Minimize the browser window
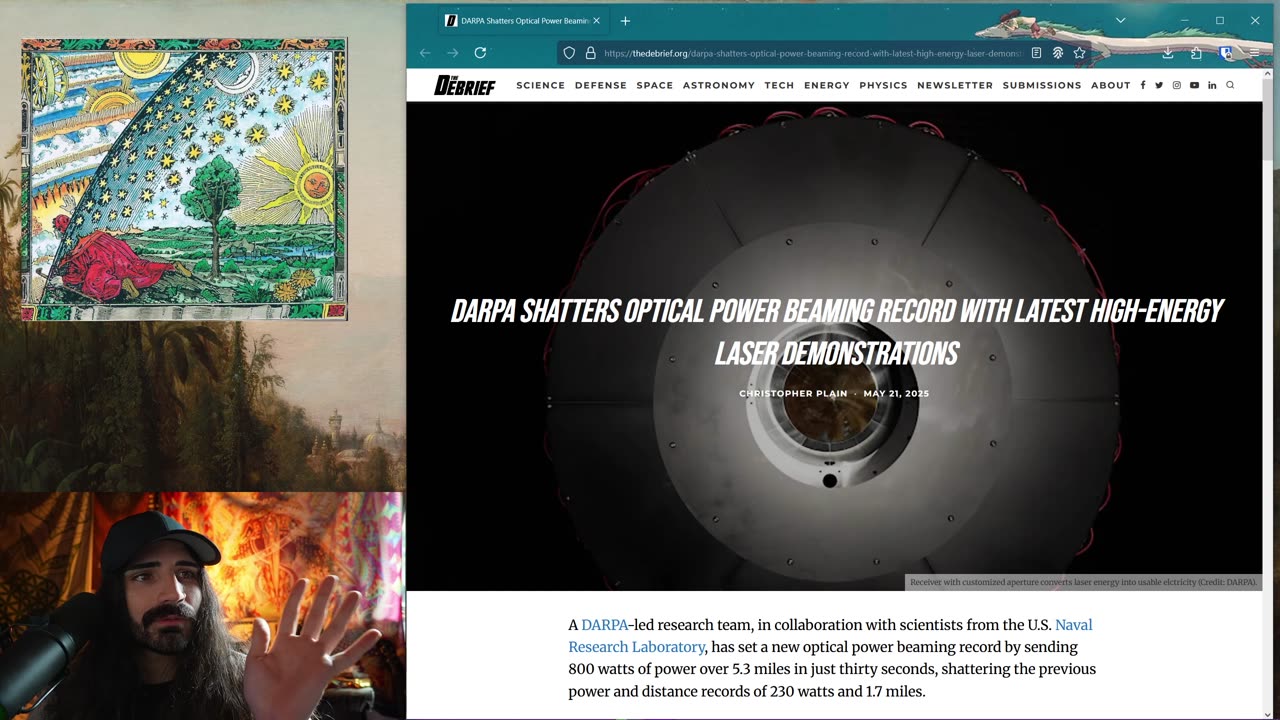 coord(1184,20)
